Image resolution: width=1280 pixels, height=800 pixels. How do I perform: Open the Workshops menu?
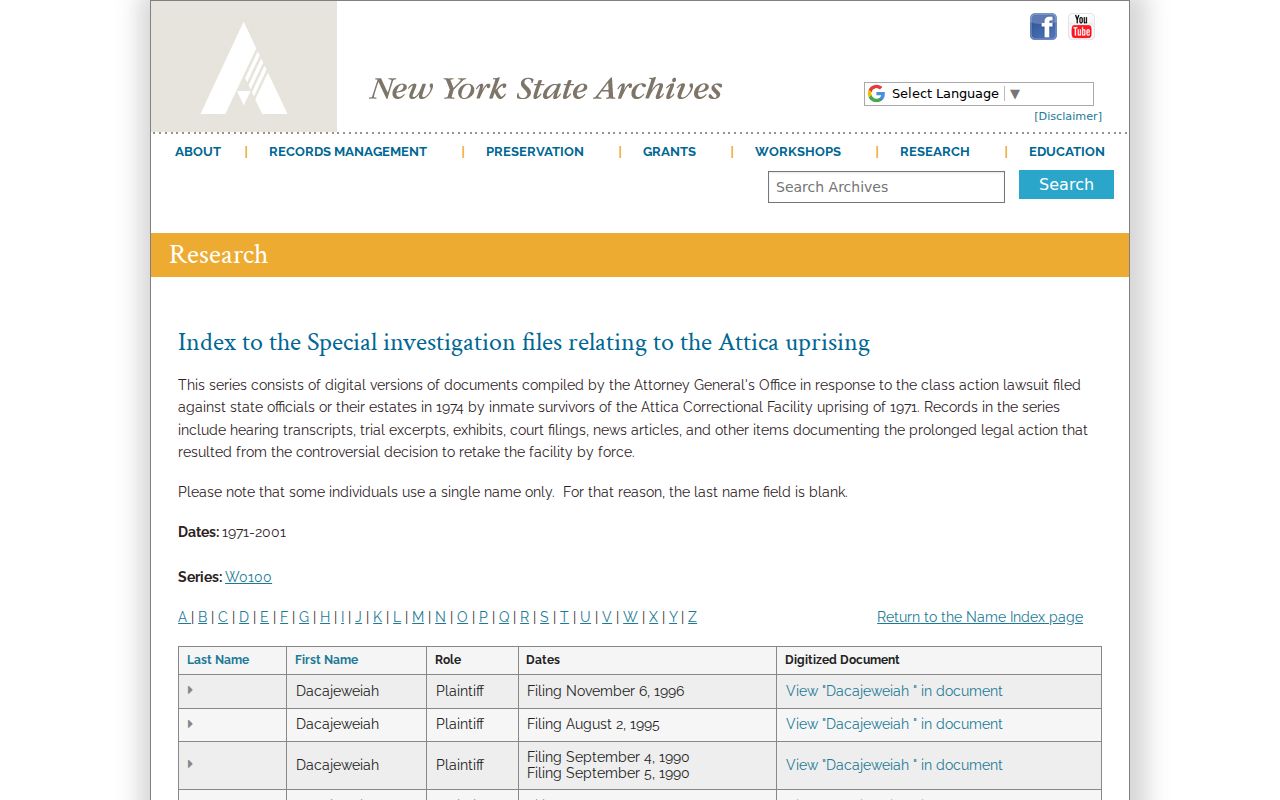[x=798, y=152]
